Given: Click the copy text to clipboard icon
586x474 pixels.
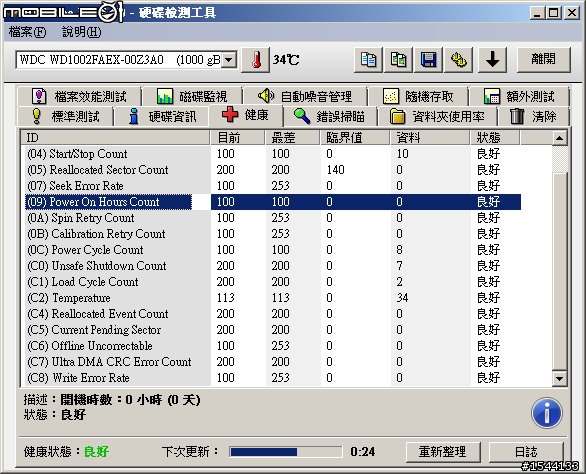Looking at the screenshot, I should (368, 60).
